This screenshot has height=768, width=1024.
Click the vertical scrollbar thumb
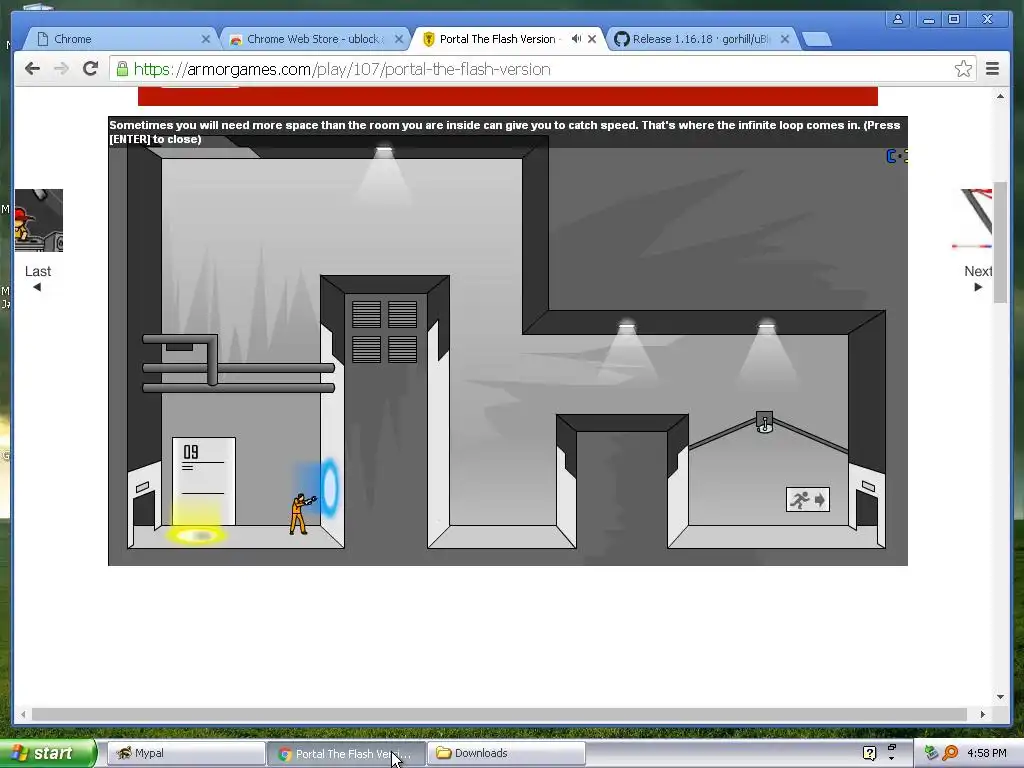click(x=1000, y=242)
